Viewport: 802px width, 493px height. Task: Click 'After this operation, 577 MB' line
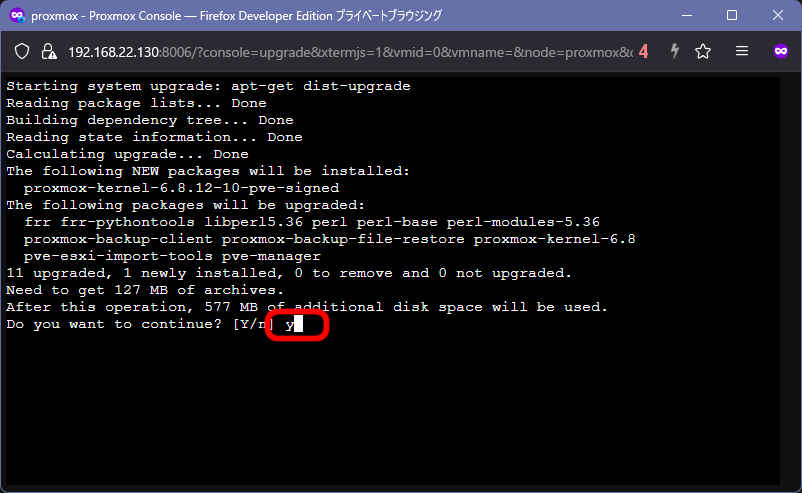coord(307,307)
